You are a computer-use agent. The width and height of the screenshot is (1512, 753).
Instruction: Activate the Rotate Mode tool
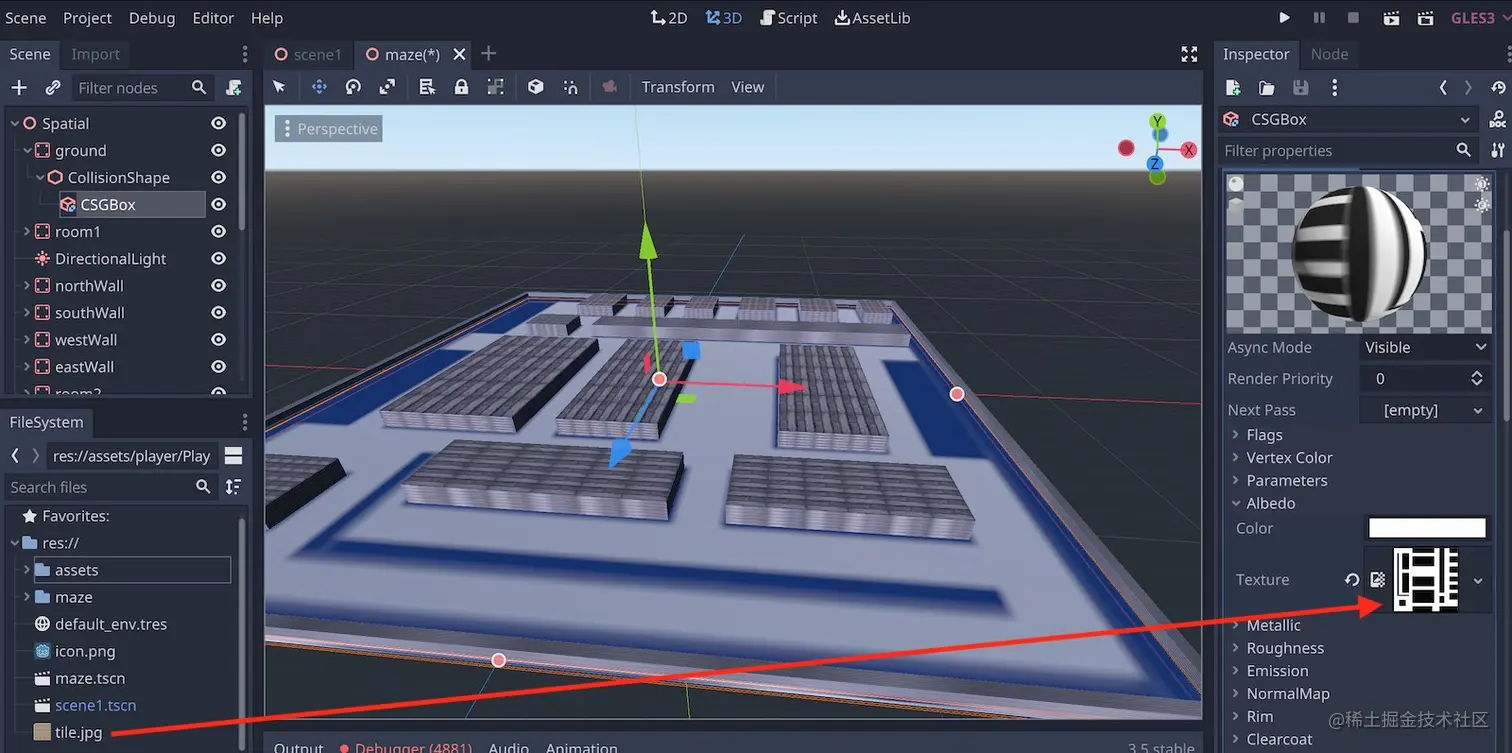(353, 87)
